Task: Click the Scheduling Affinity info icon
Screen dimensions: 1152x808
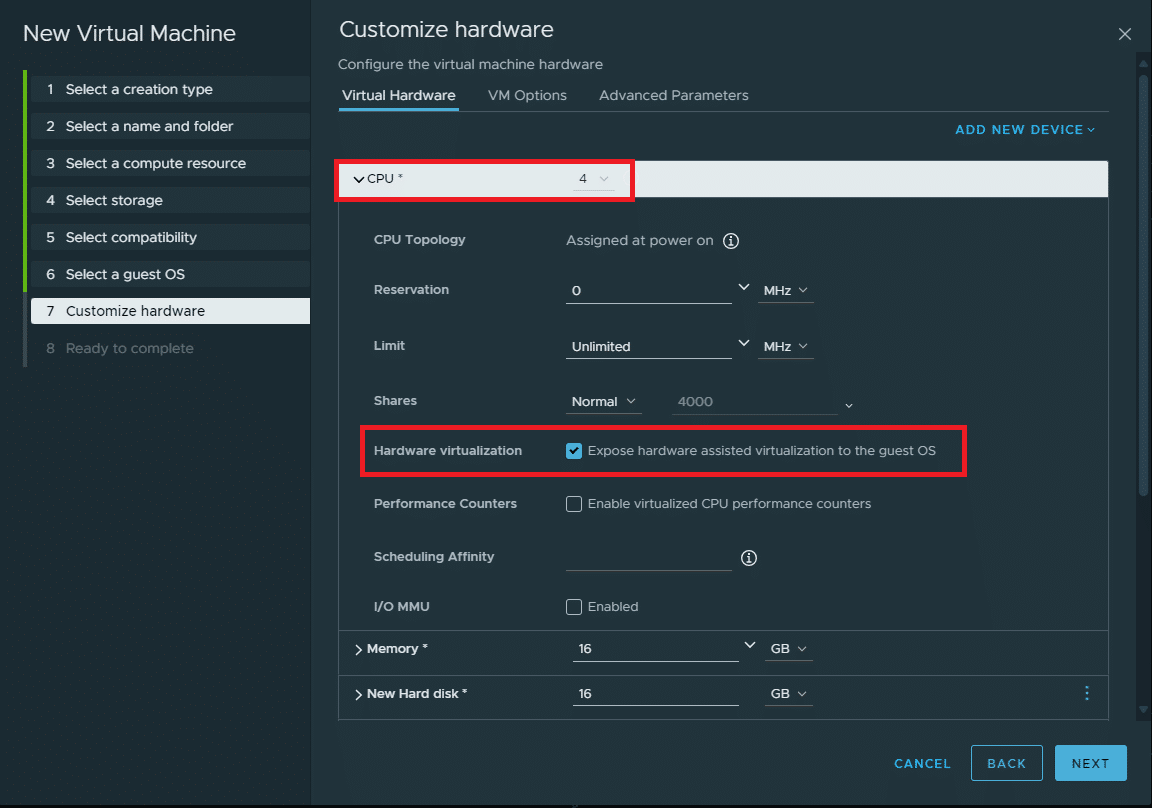Action: pyautogui.click(x=749, y=558)
